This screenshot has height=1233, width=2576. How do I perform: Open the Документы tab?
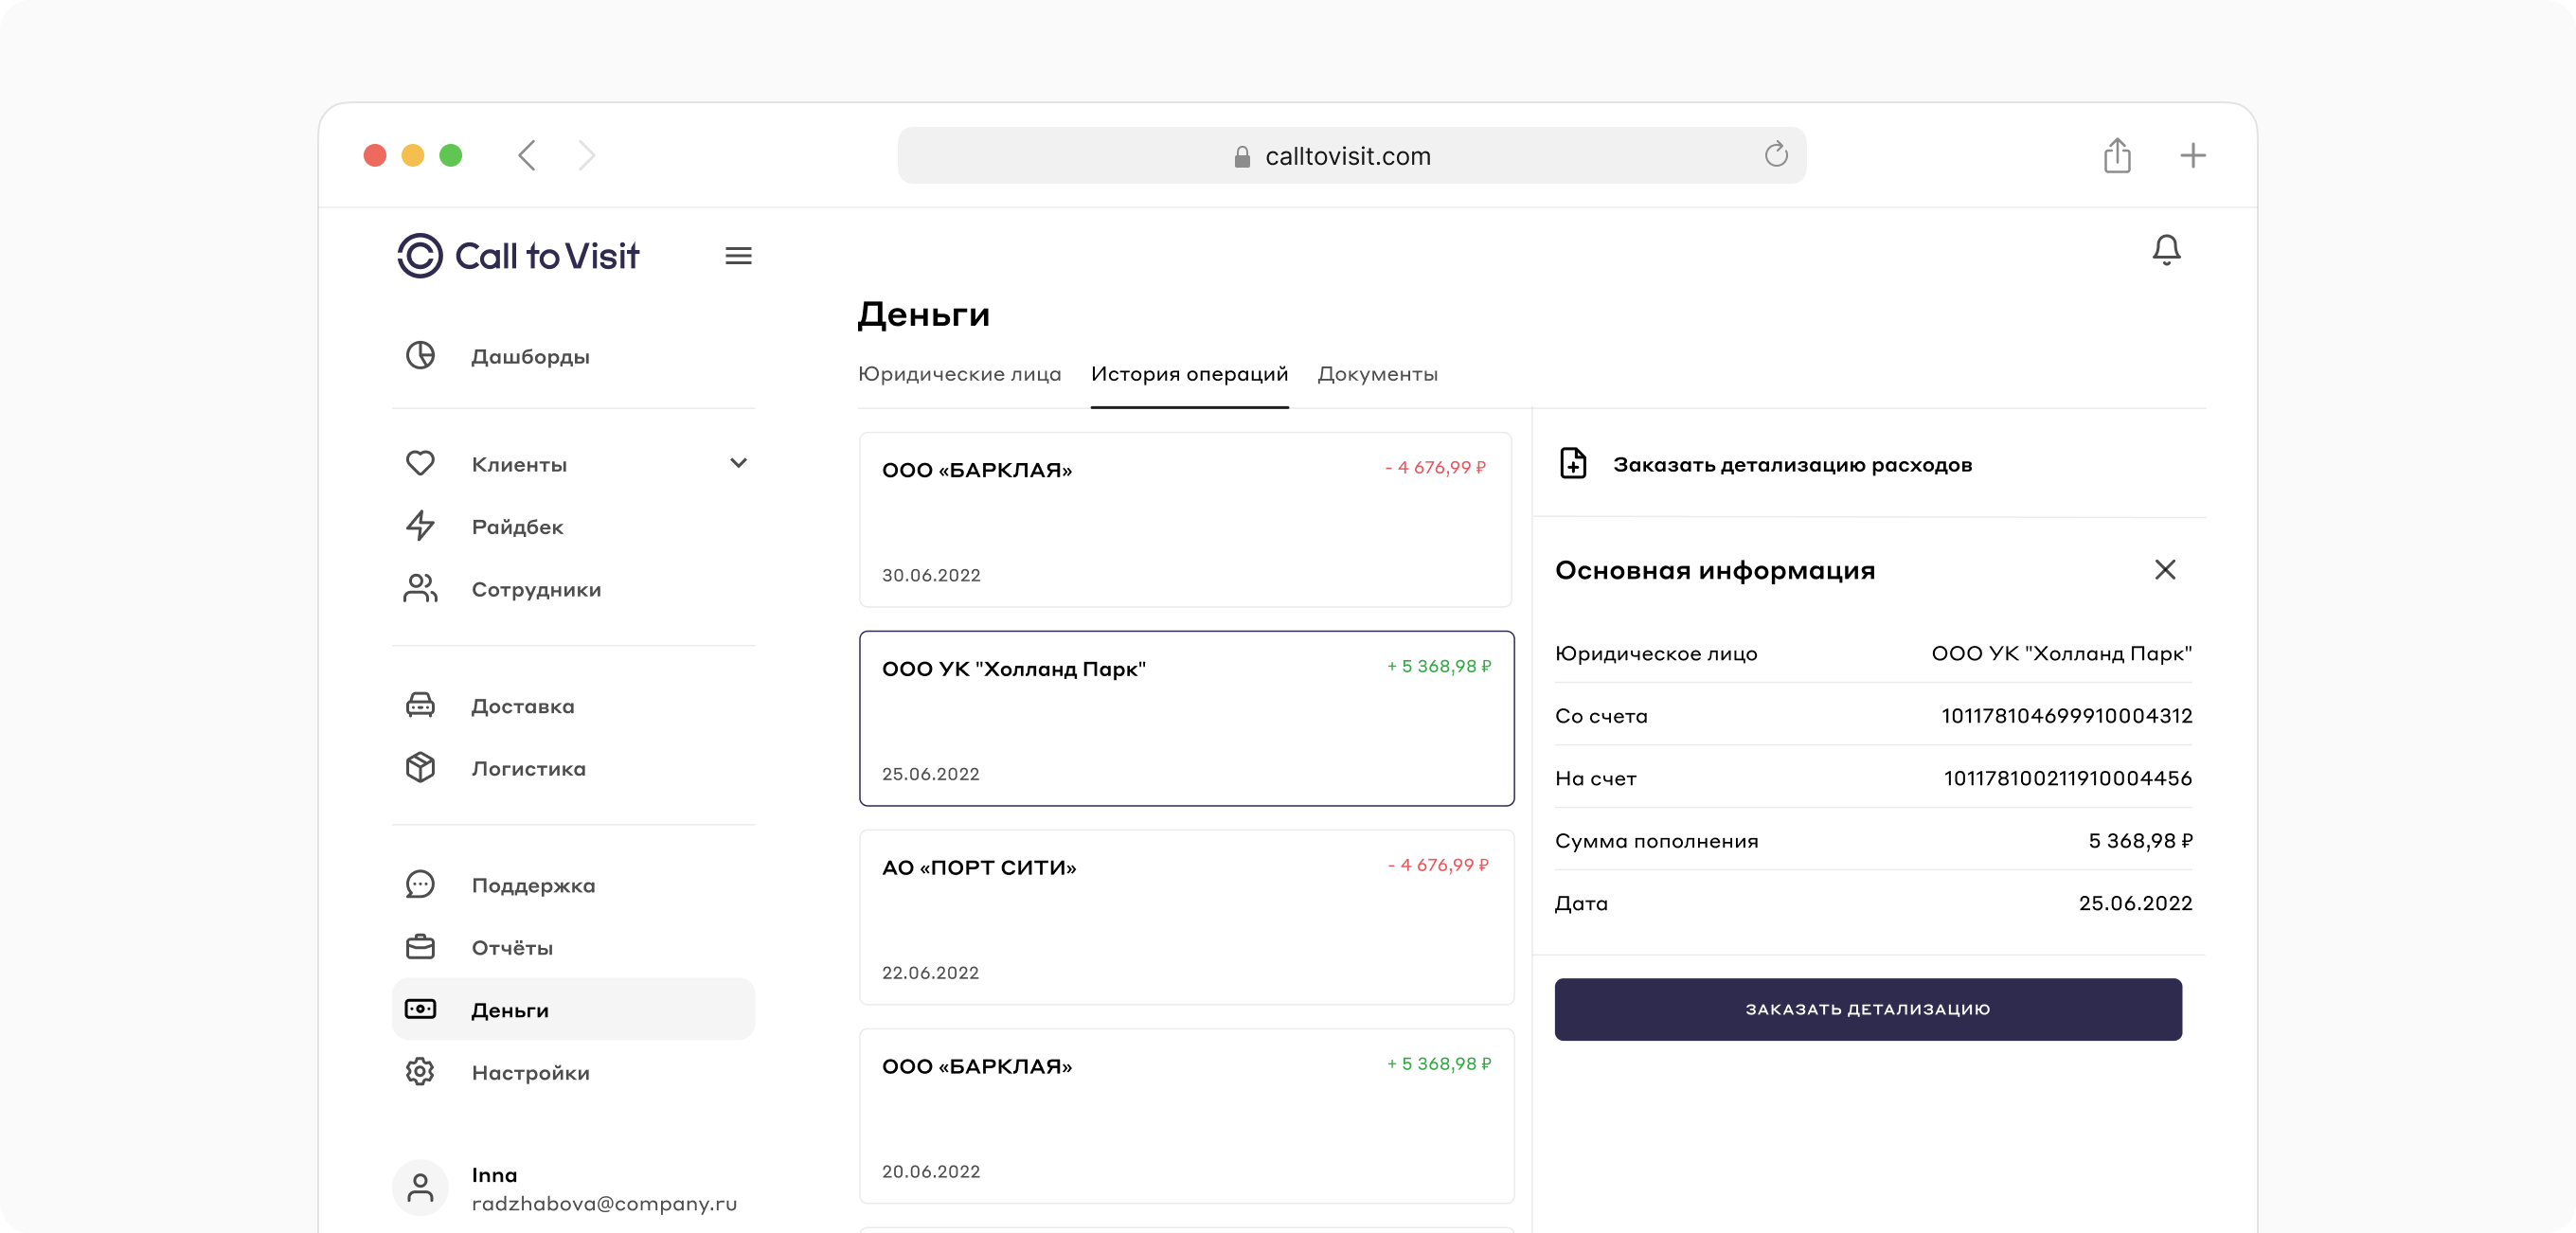tap(1377, 374)
